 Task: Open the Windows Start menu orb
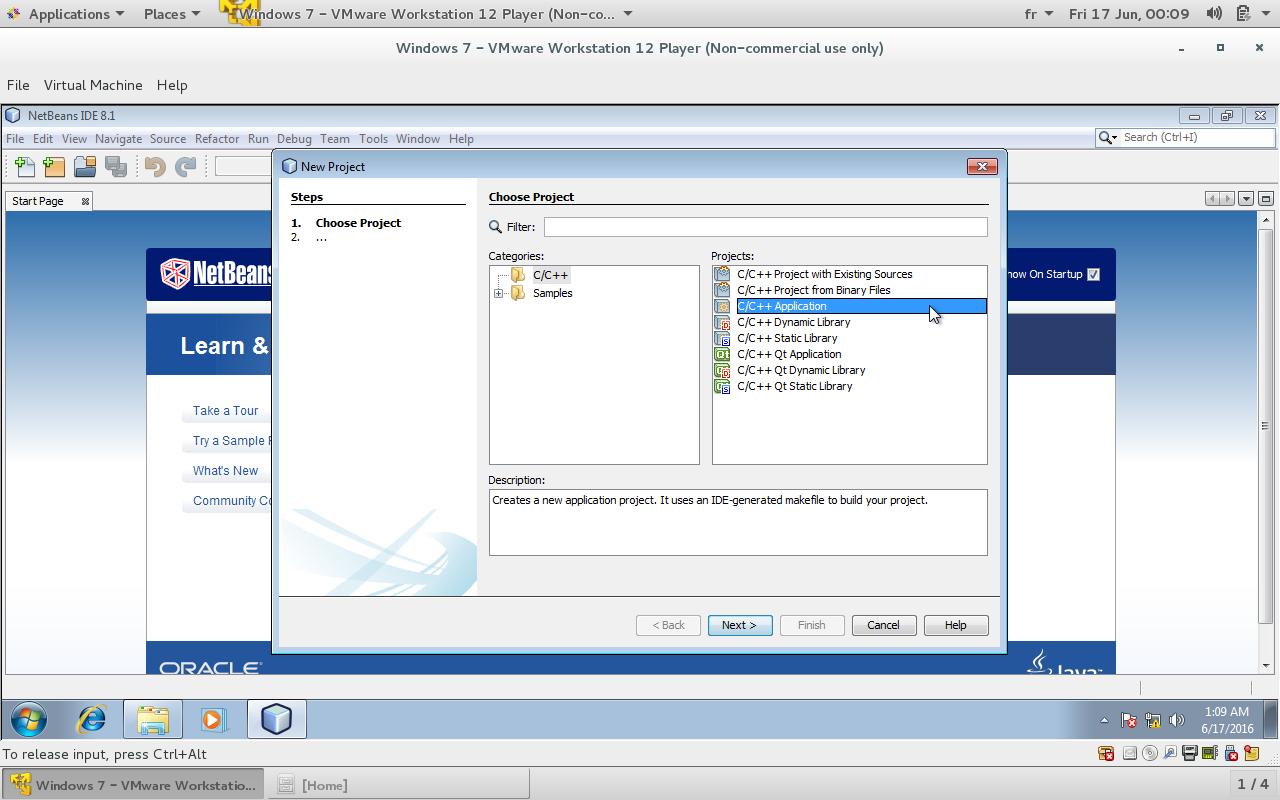(x=29, y=719)
